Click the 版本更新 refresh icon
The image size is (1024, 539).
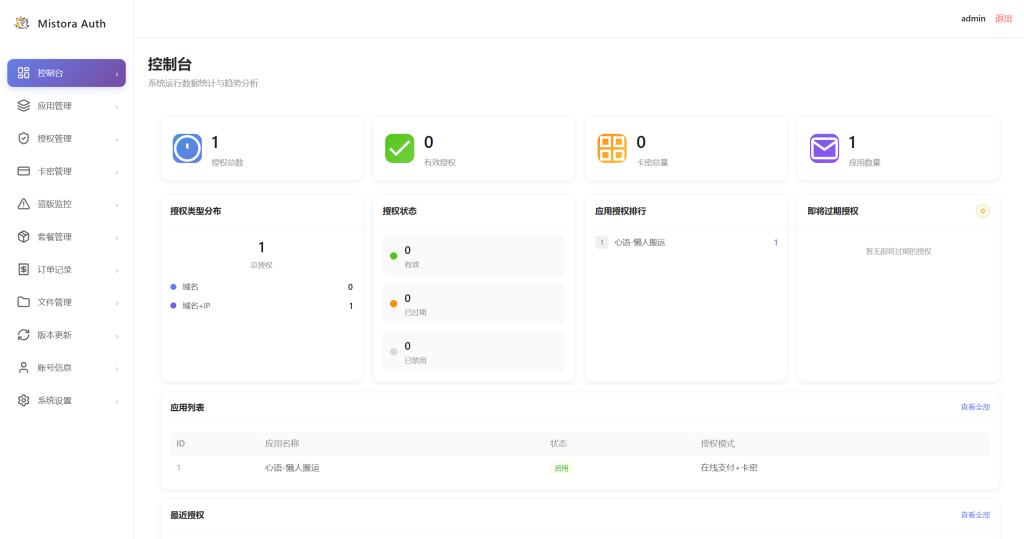[x=24, y=335]
